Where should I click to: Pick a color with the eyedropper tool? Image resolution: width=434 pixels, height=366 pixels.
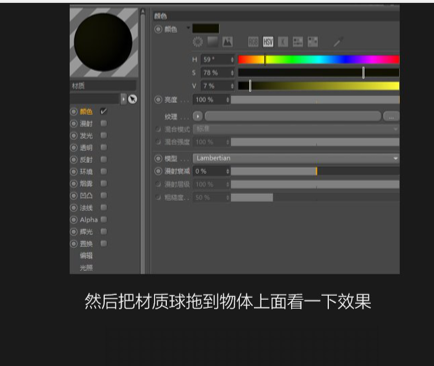click(x=338, y=42)
